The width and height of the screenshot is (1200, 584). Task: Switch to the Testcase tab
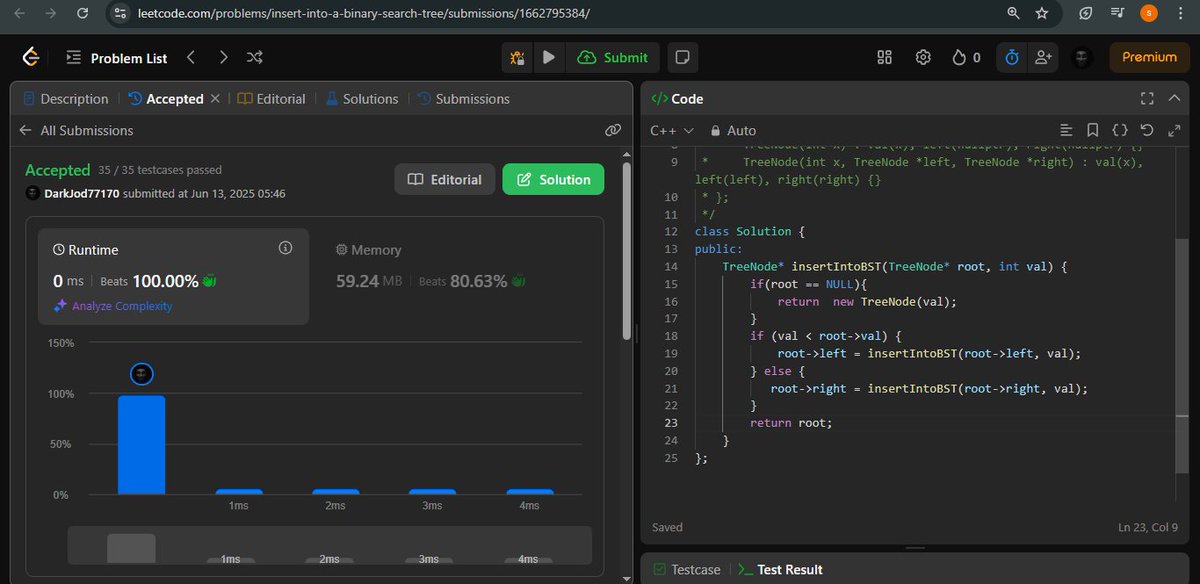tap(686, 569)
